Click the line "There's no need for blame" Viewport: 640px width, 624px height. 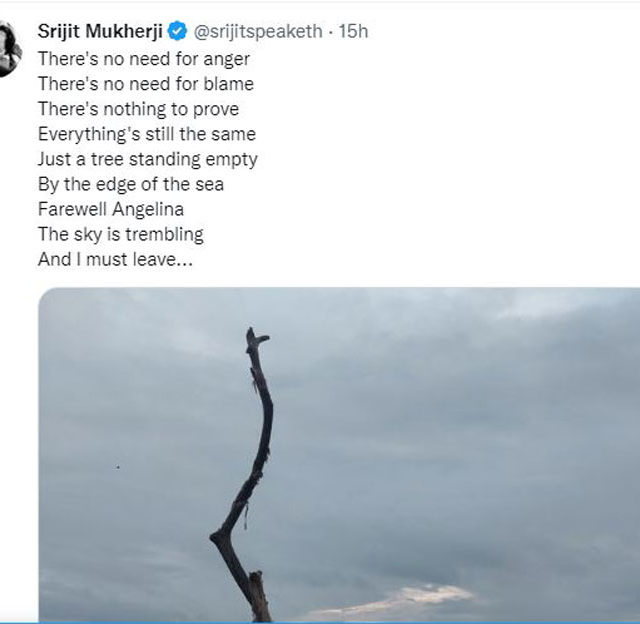[x=146, y=84]
